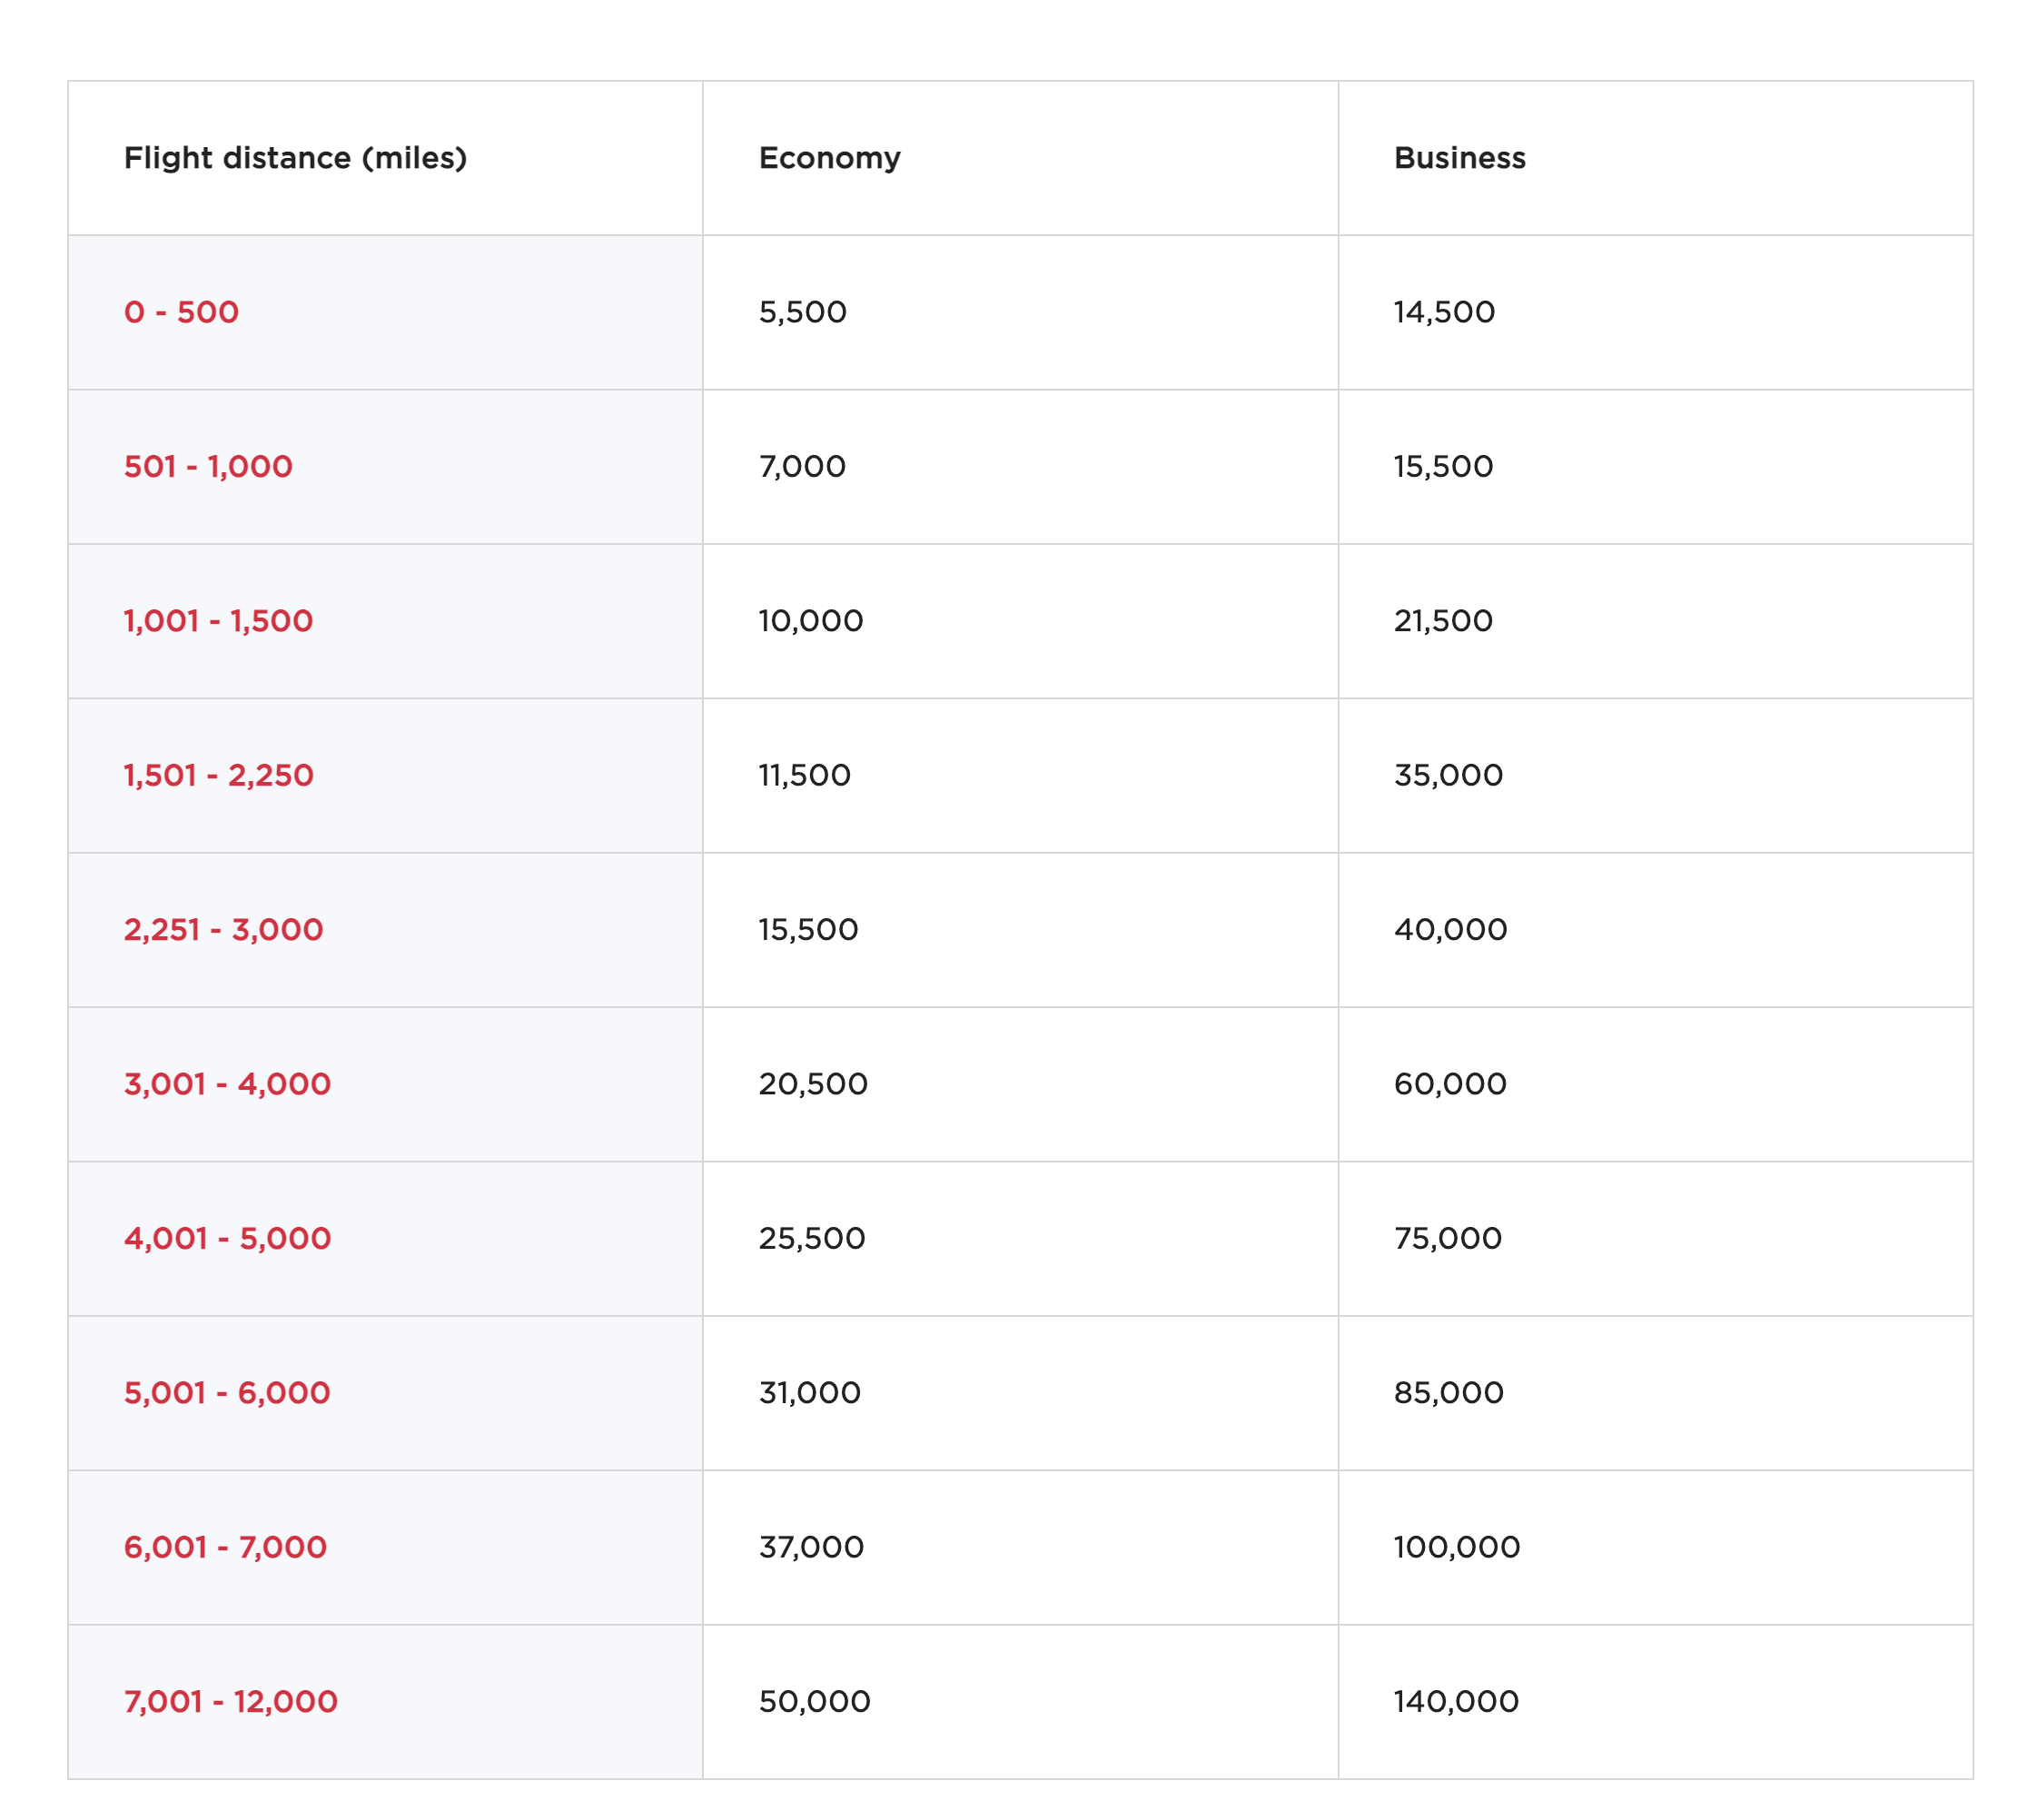Click the 3,001 - 4,000 distance link
The image size is (2027, 1820).
pos(227,1084)
